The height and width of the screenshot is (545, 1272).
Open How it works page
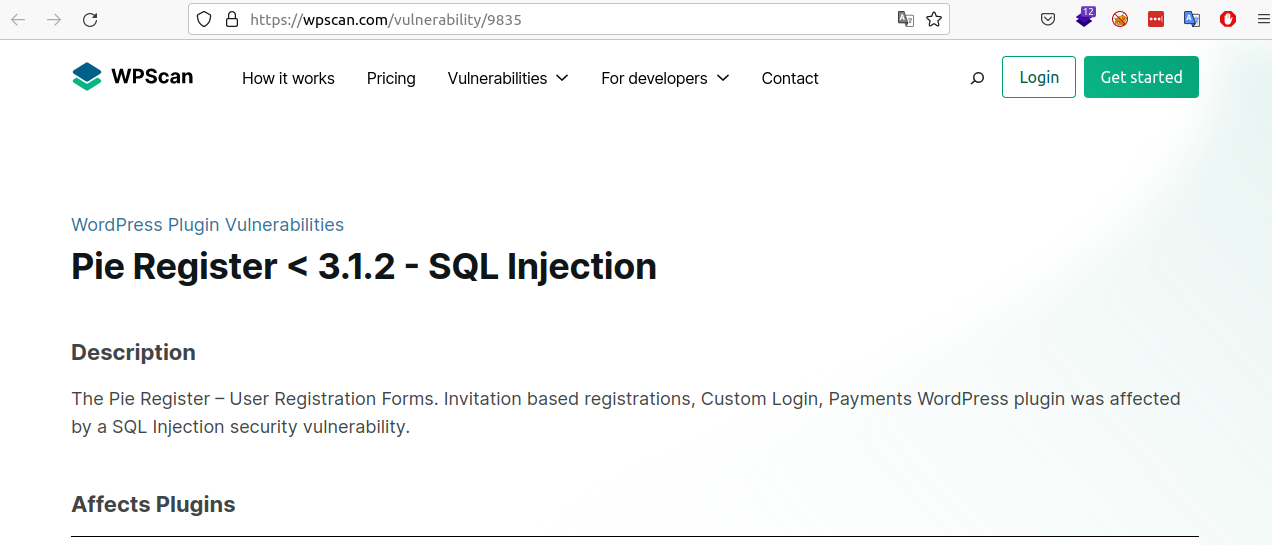point(288,78)
